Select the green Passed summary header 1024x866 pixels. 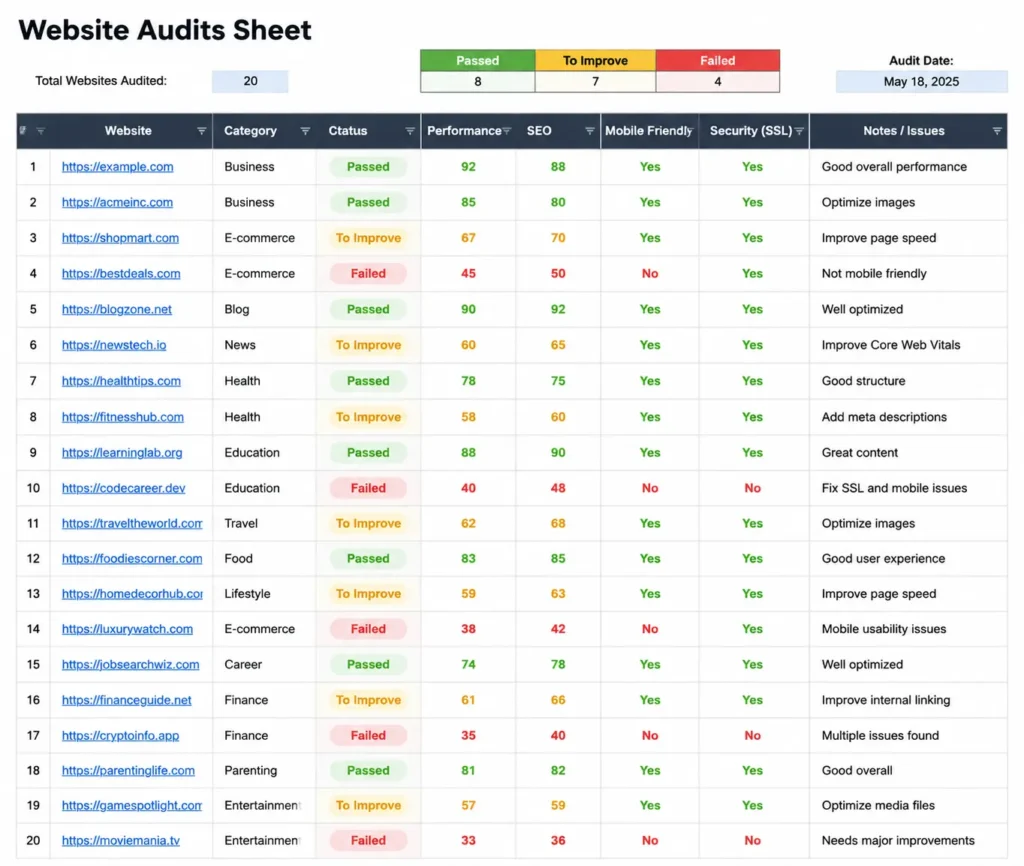[x=477, y=61]
